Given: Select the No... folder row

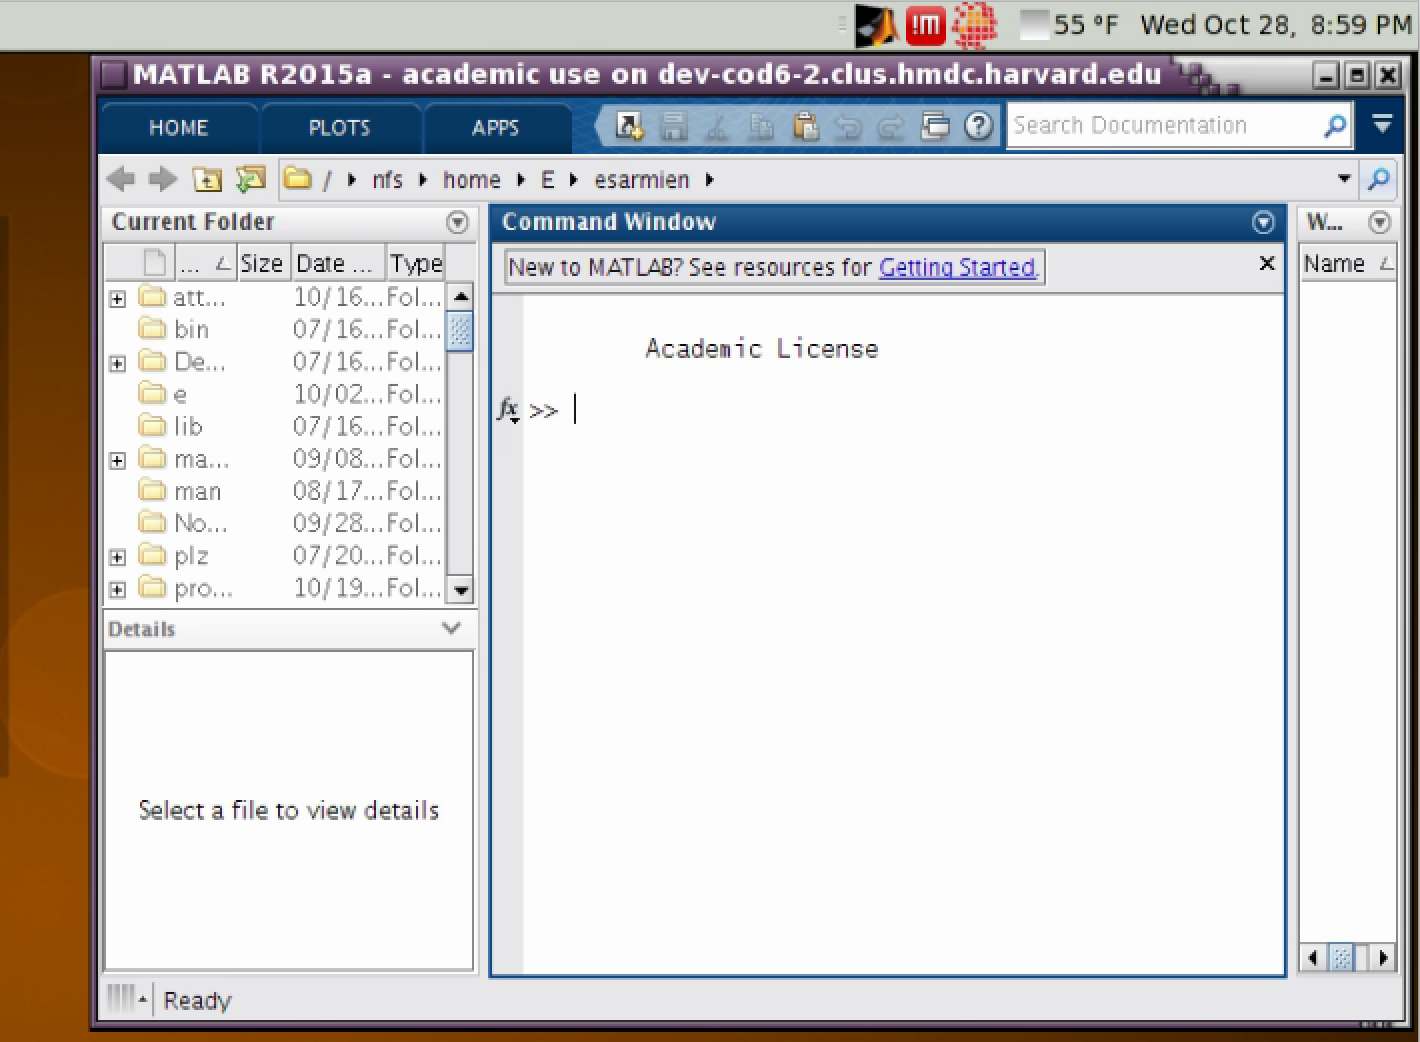Looking at the screenshot, I should pos(275,523).
